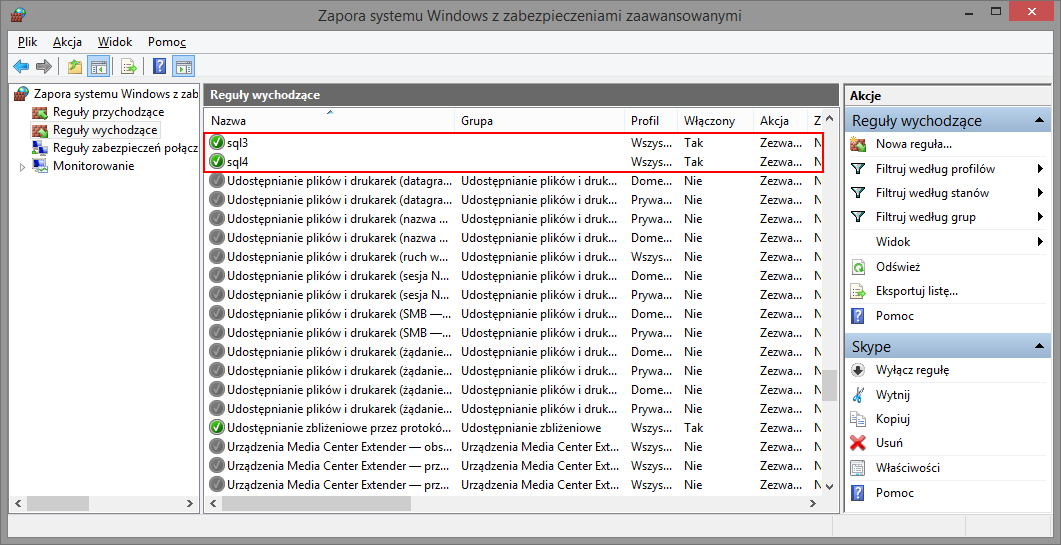1061x545 pixels.
Task: Click the Up one level folder icon
Action: [74, 66]
